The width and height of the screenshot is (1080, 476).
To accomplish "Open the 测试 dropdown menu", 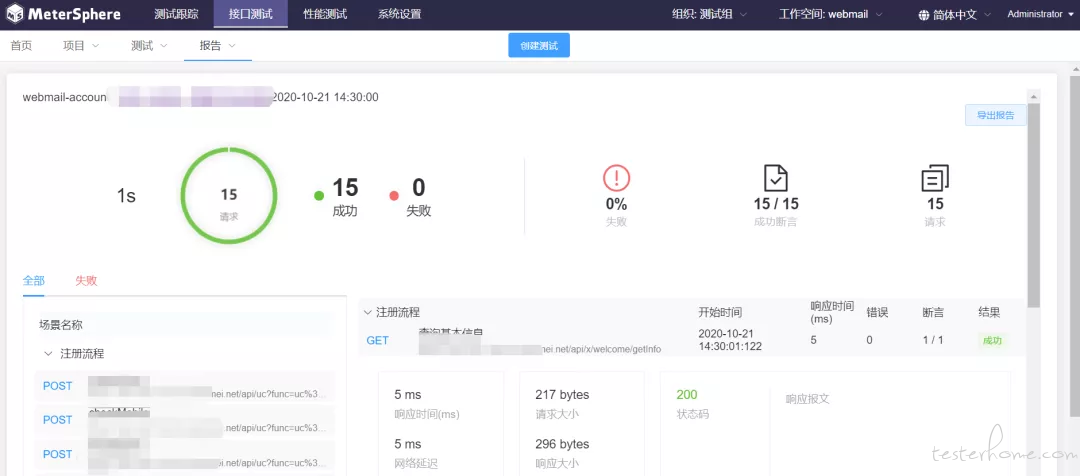I will click(x=149, y=46).
